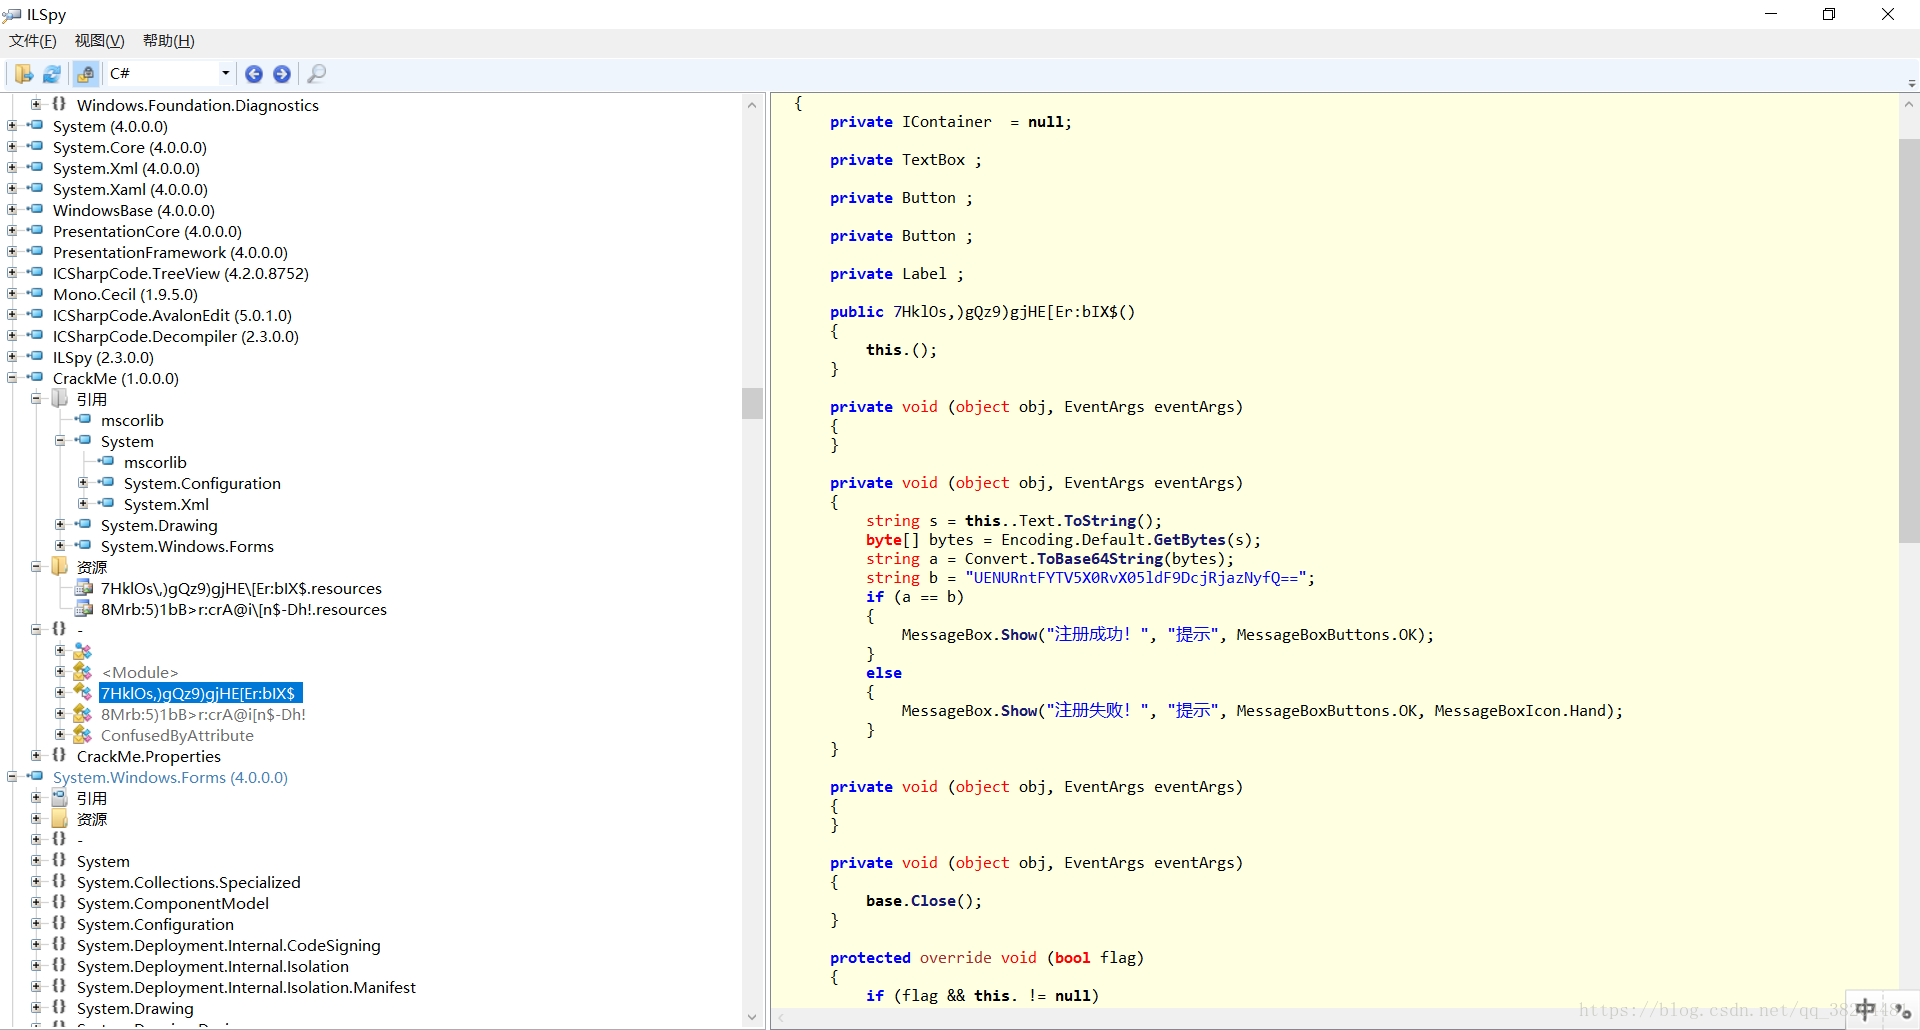Expand the CrackMe.Properties namespace
This screenshot has width=1920, height=1030.
click(36, 756)
